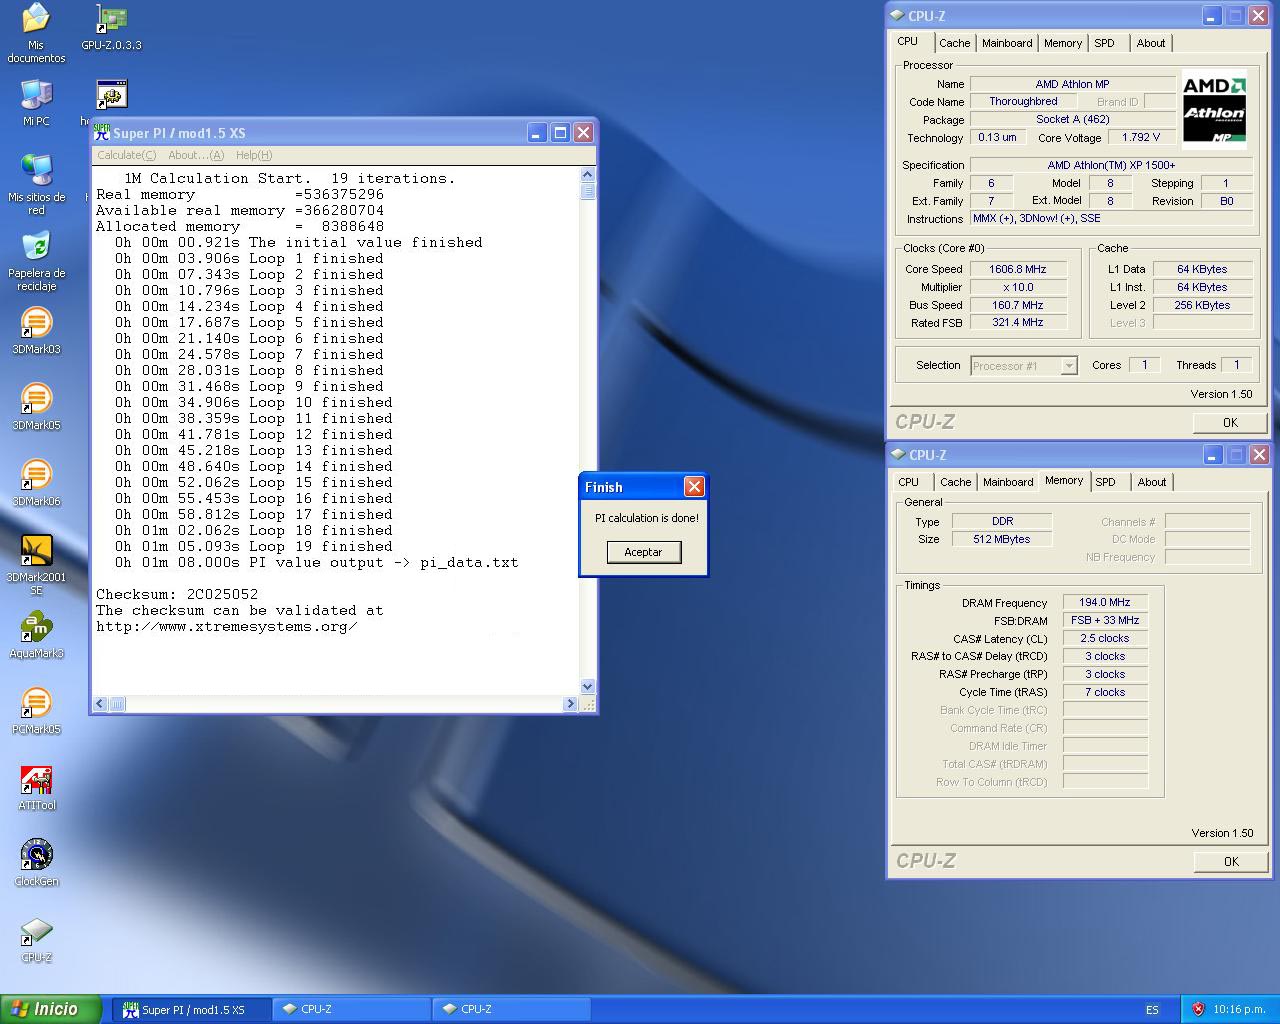Close the Finish dialog with its X button
The image size is (1280, 1024).
[x=694, y=487]
